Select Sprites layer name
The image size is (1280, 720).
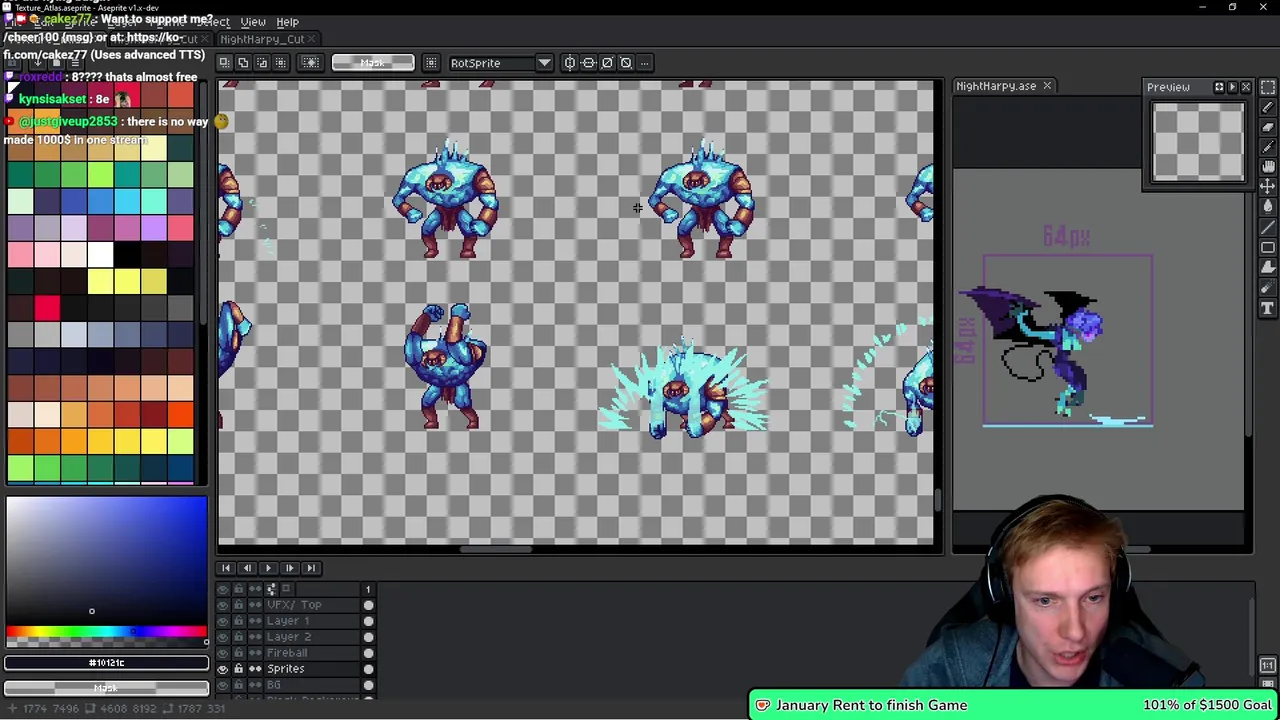[286, 669]
